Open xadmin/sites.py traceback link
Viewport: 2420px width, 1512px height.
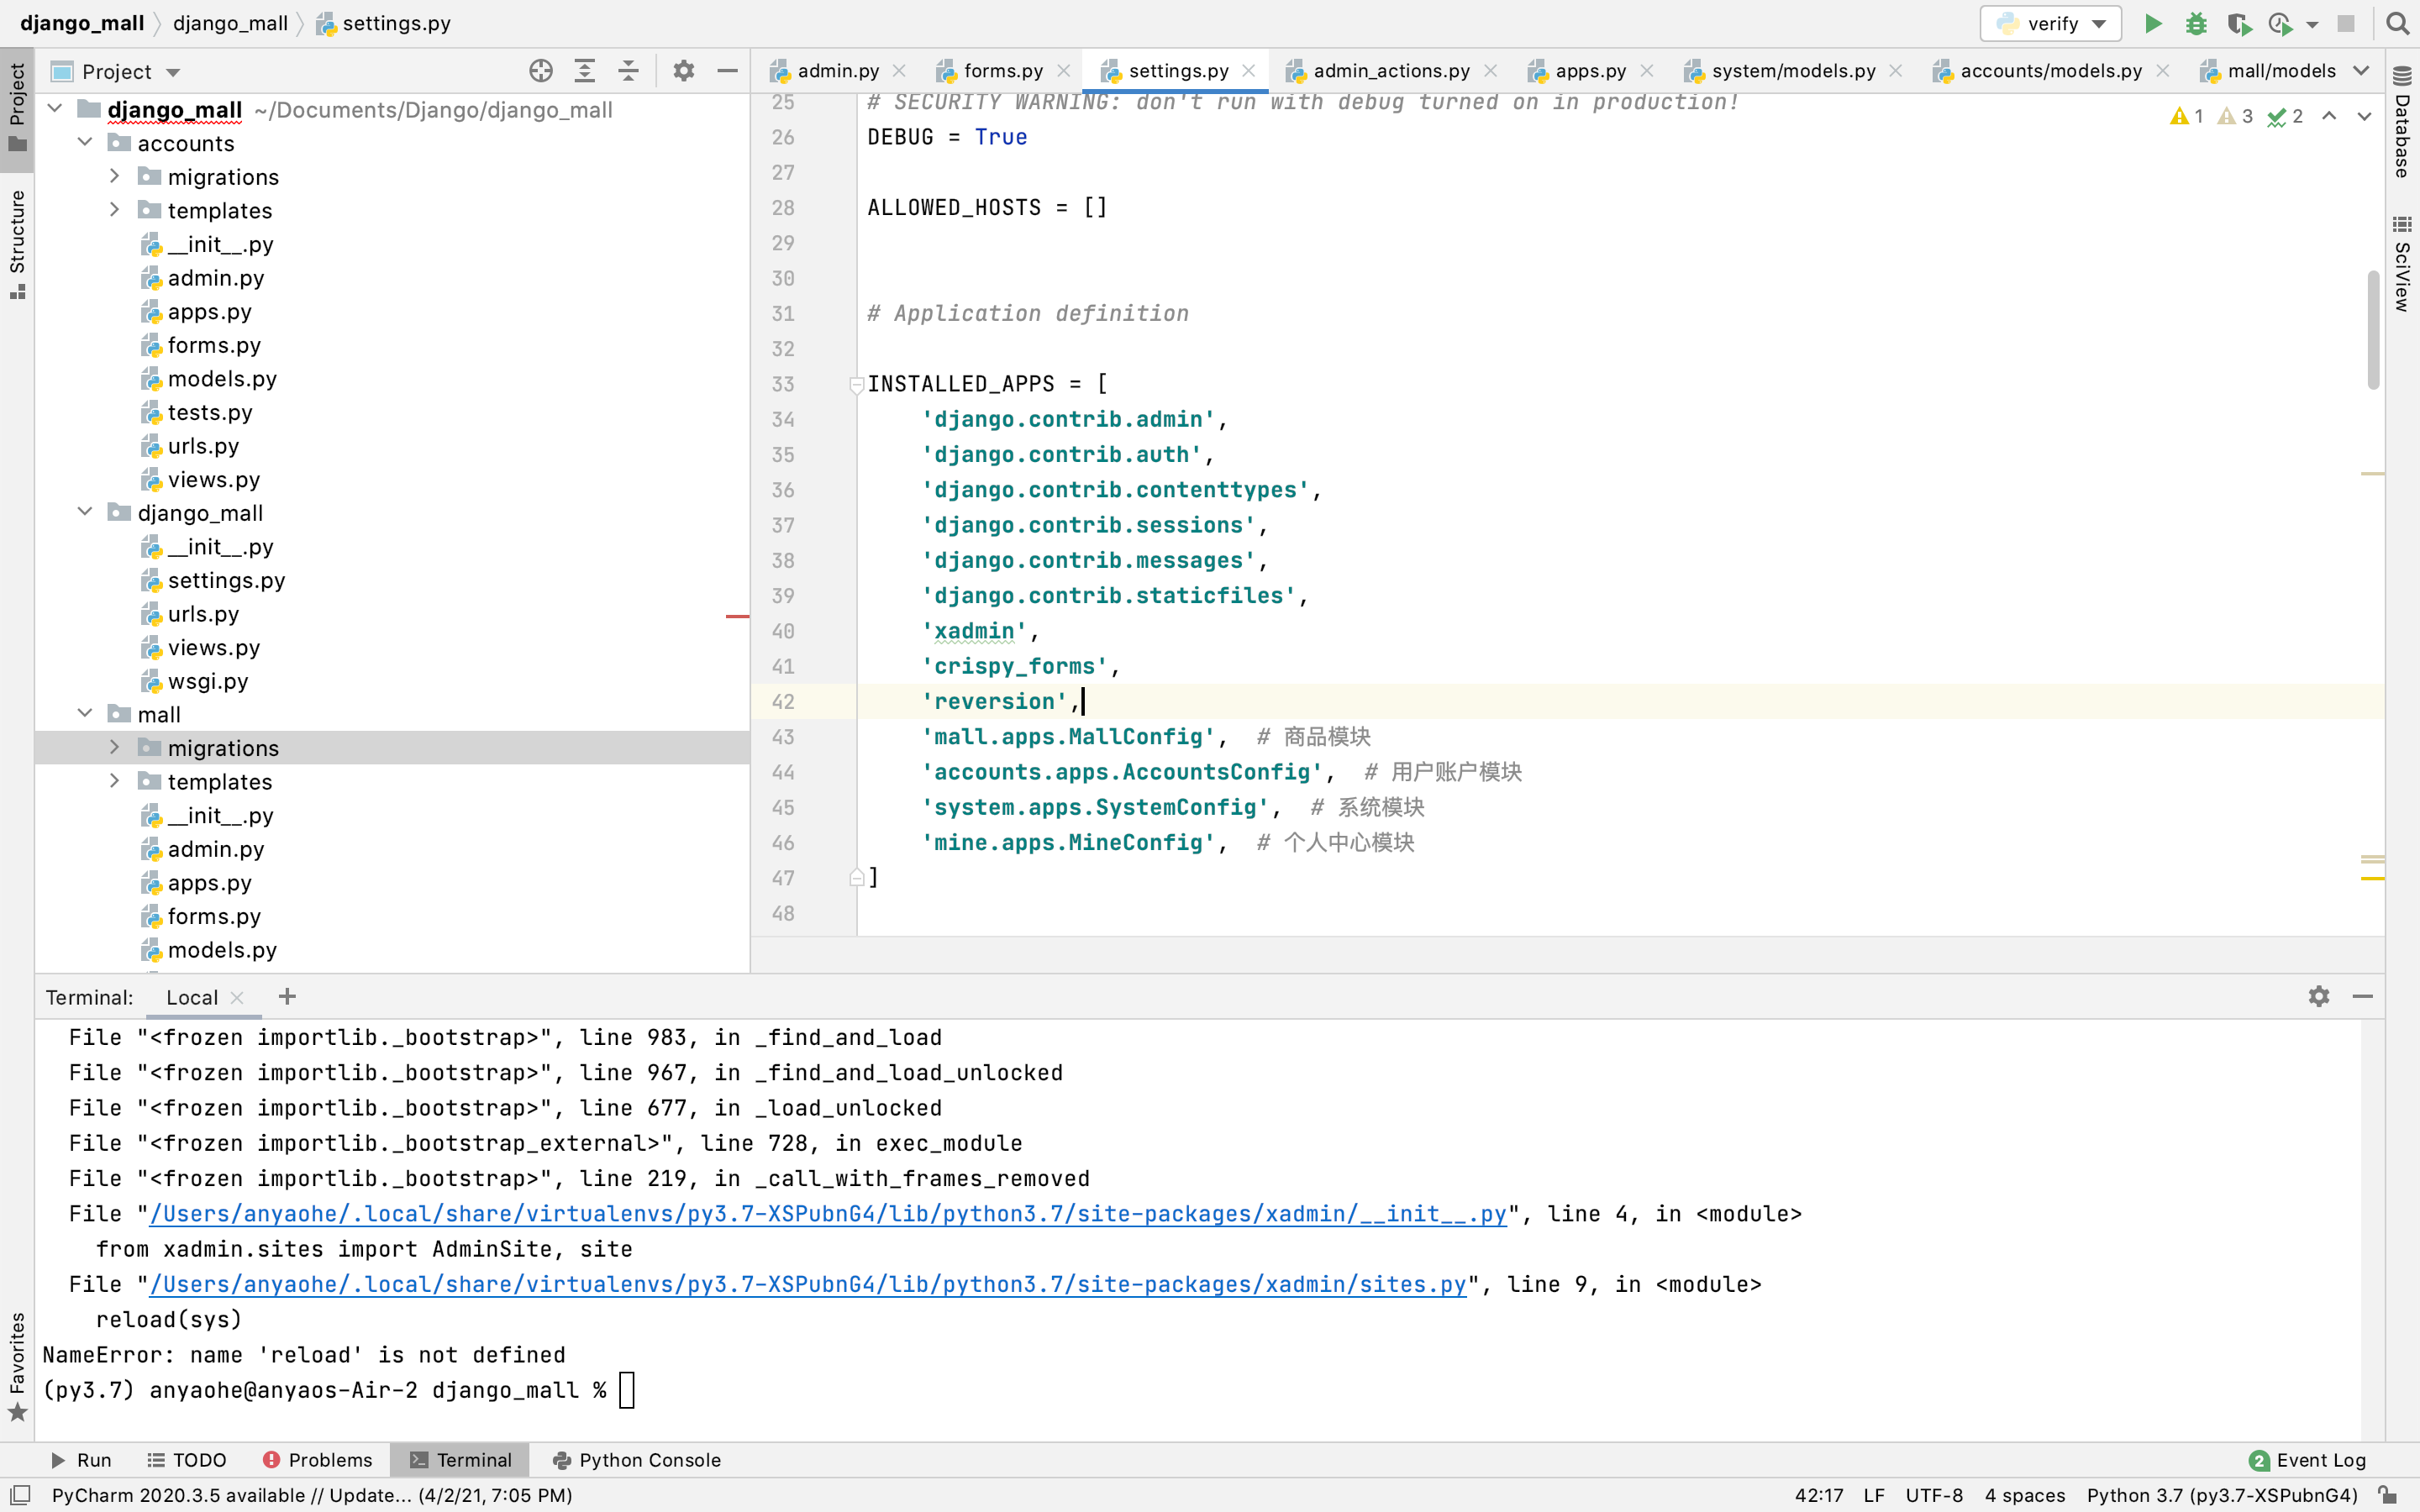point(808,1284)
